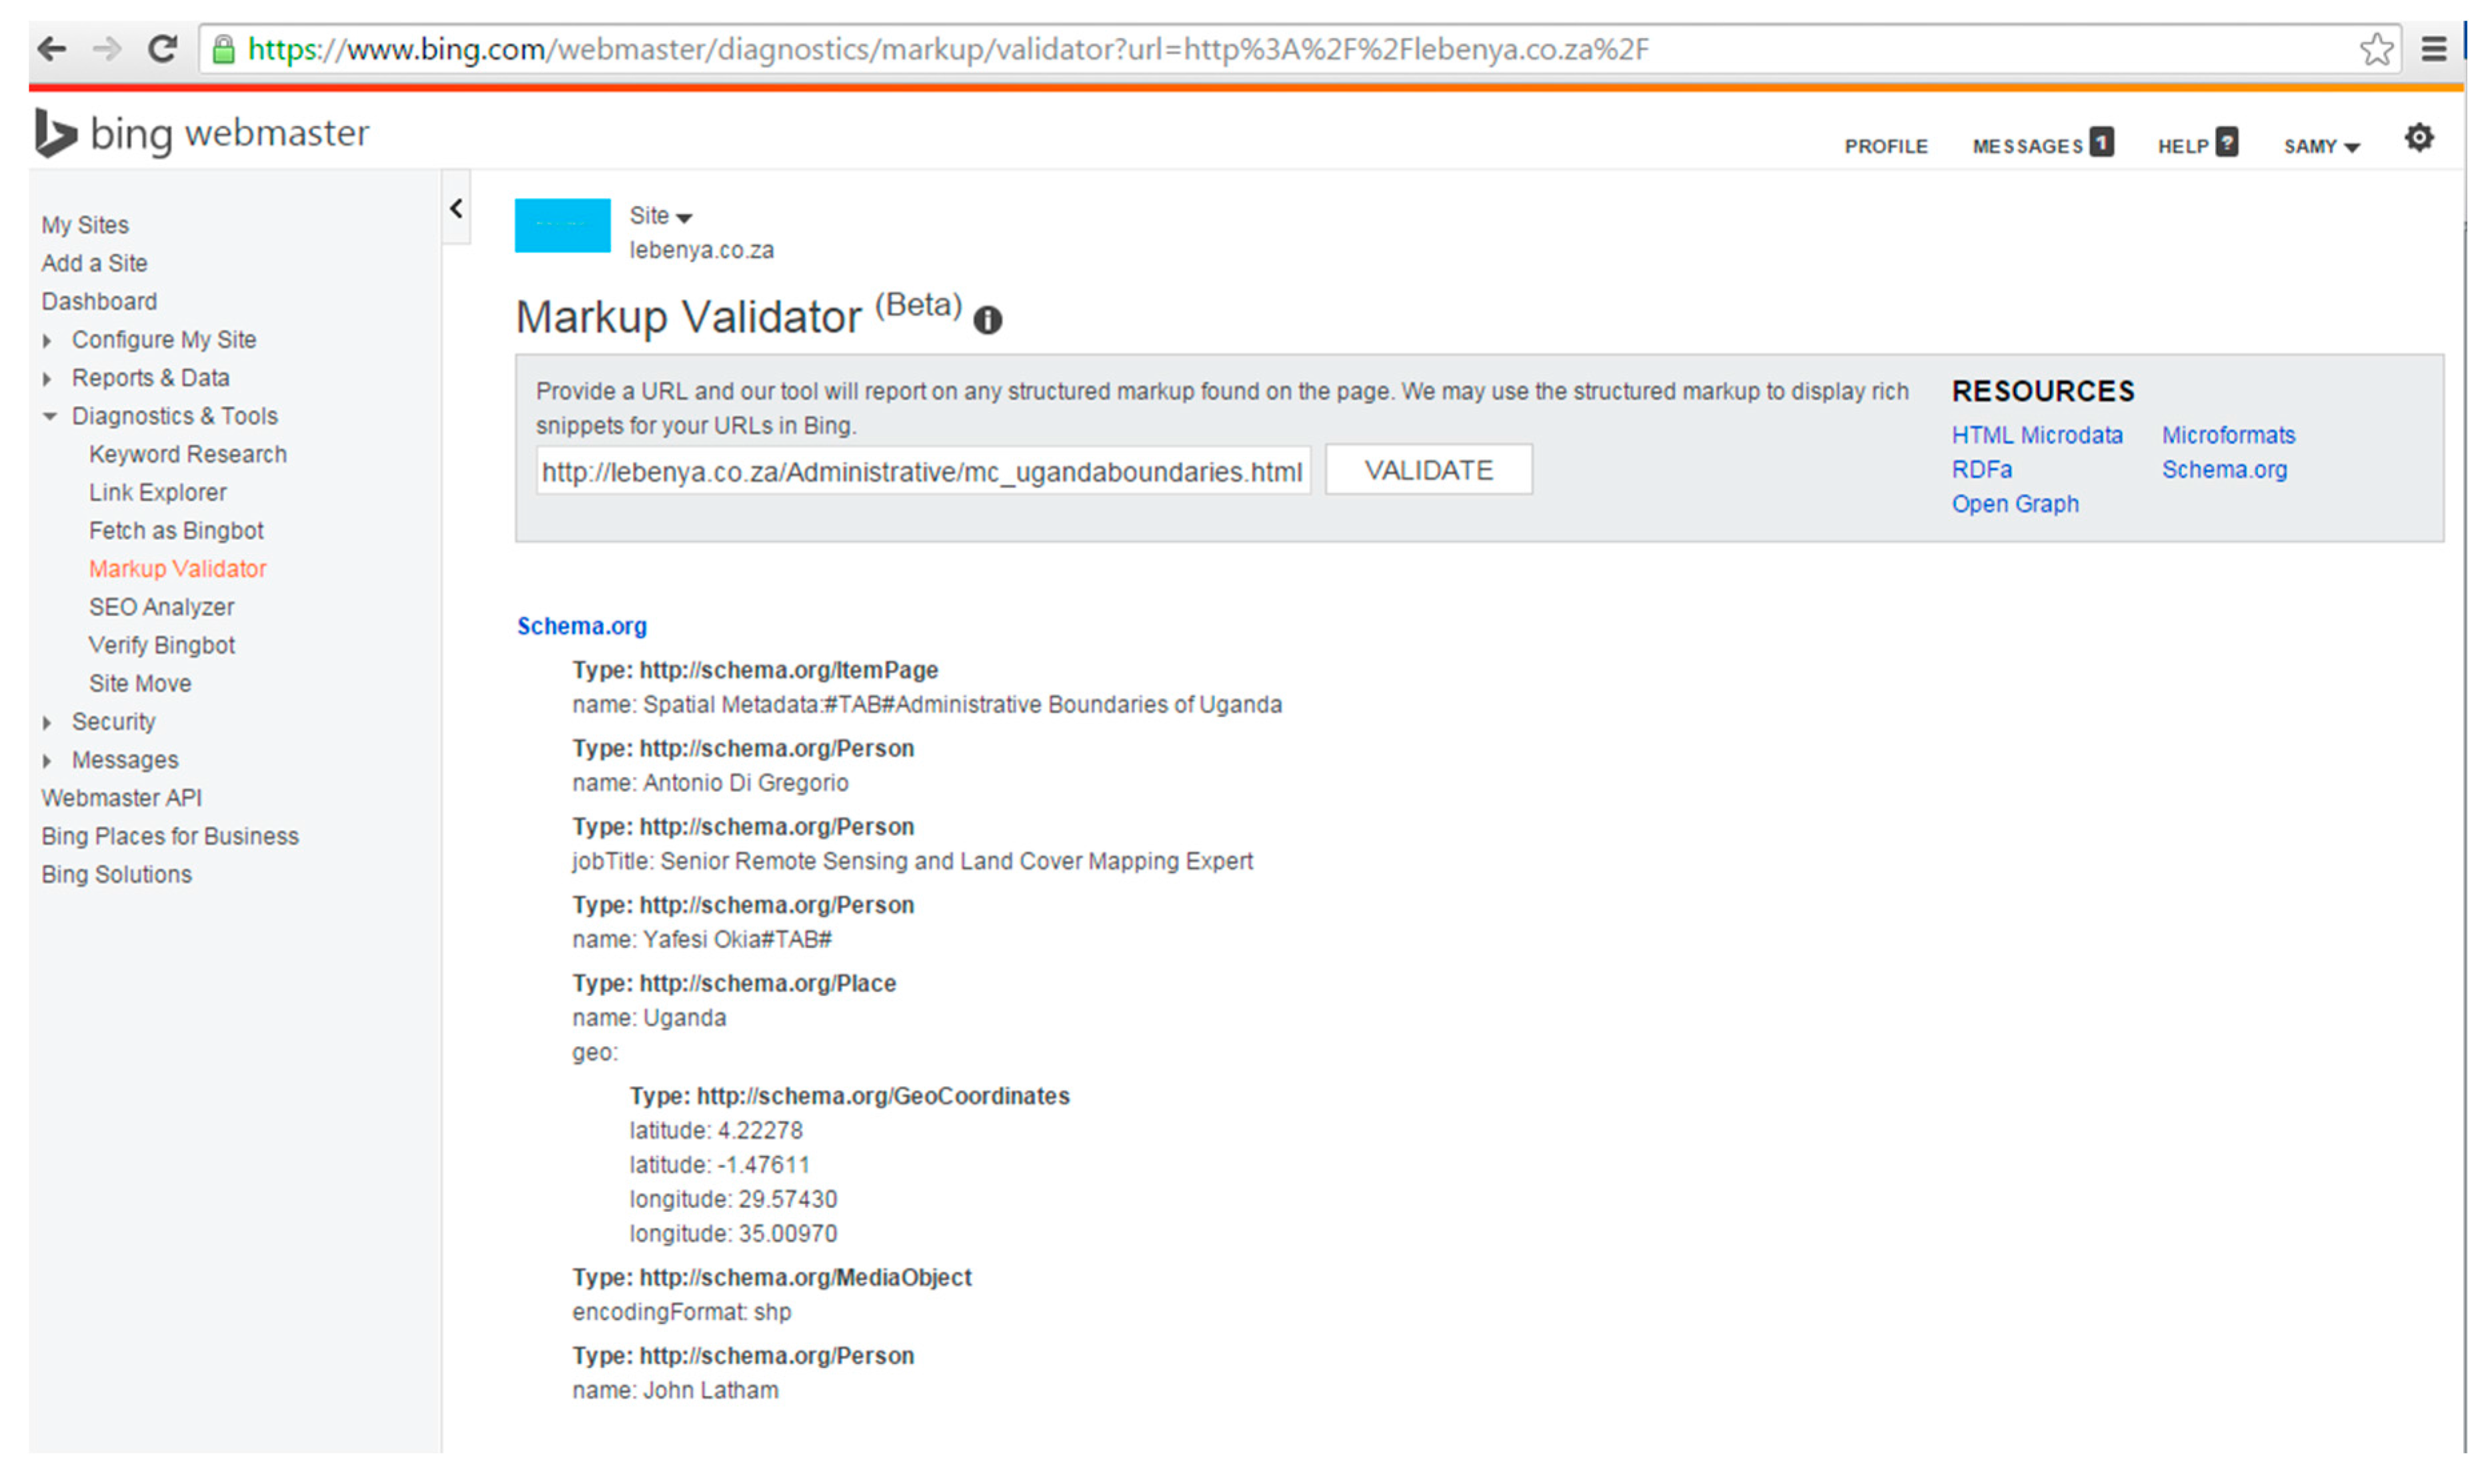Screen dimensions: 2488x1484
Task: Open the SAMY account dropdown
Action: [2321, 146]
